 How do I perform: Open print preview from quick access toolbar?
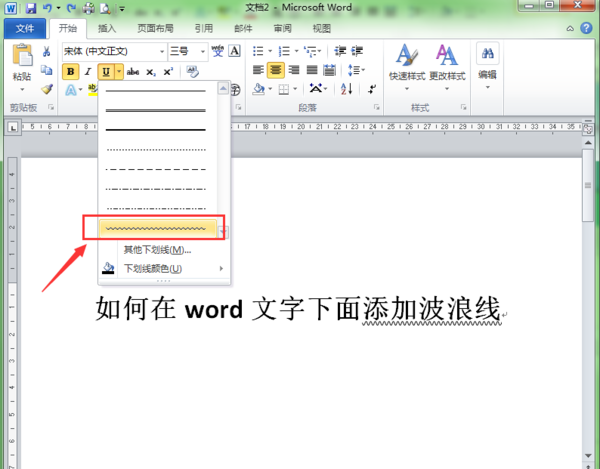[105, 8]
